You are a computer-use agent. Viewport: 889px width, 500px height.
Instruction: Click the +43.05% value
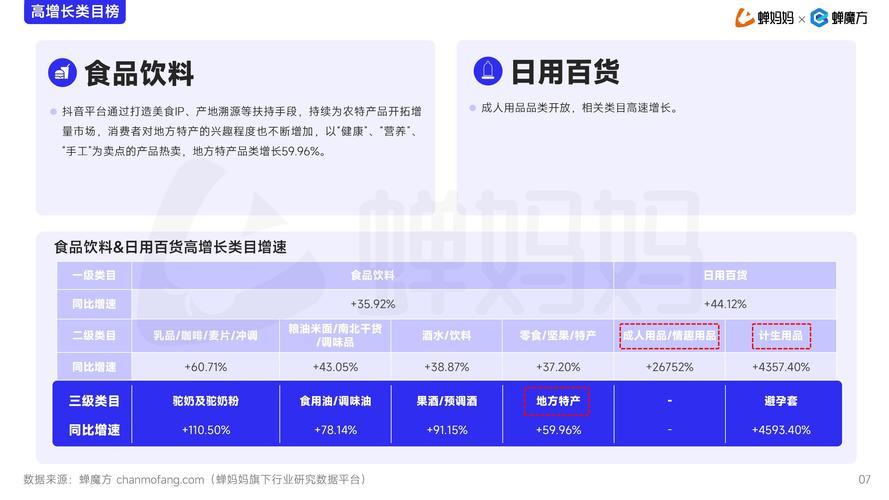pyautogui.click(x=335, y=367)
